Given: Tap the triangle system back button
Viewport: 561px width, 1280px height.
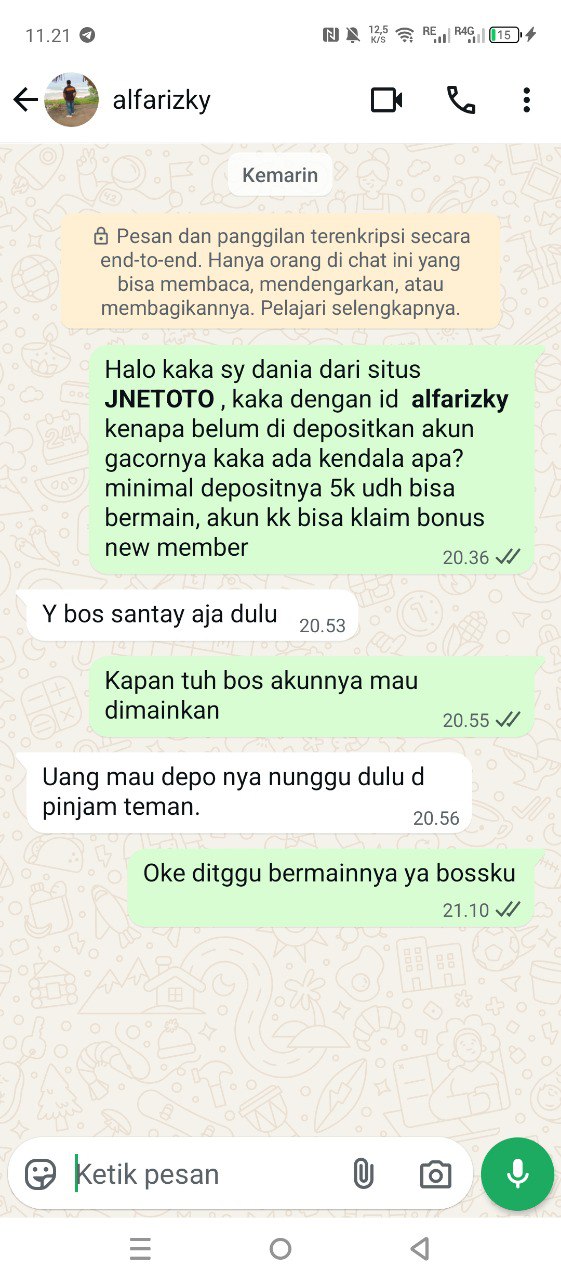Looking at the screenshot, I should 420,1248.
